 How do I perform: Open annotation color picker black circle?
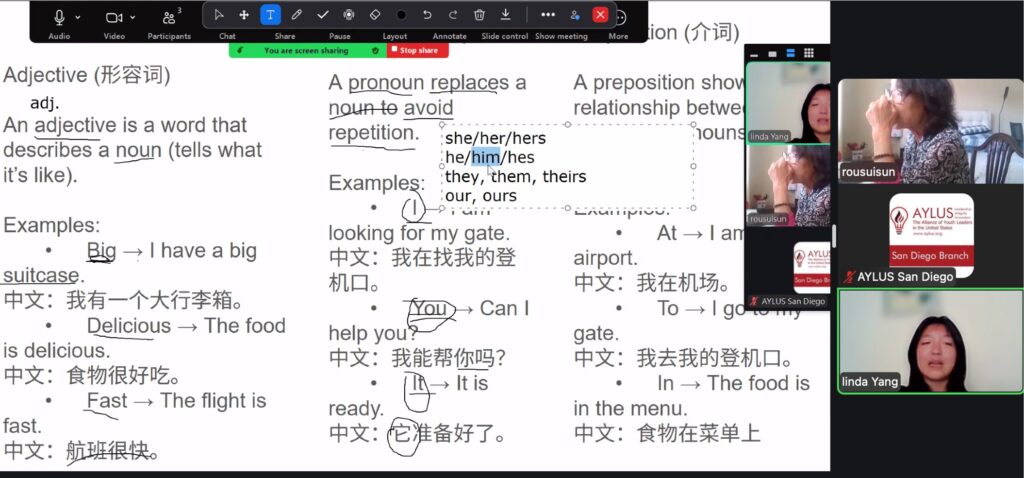(401, 15)
